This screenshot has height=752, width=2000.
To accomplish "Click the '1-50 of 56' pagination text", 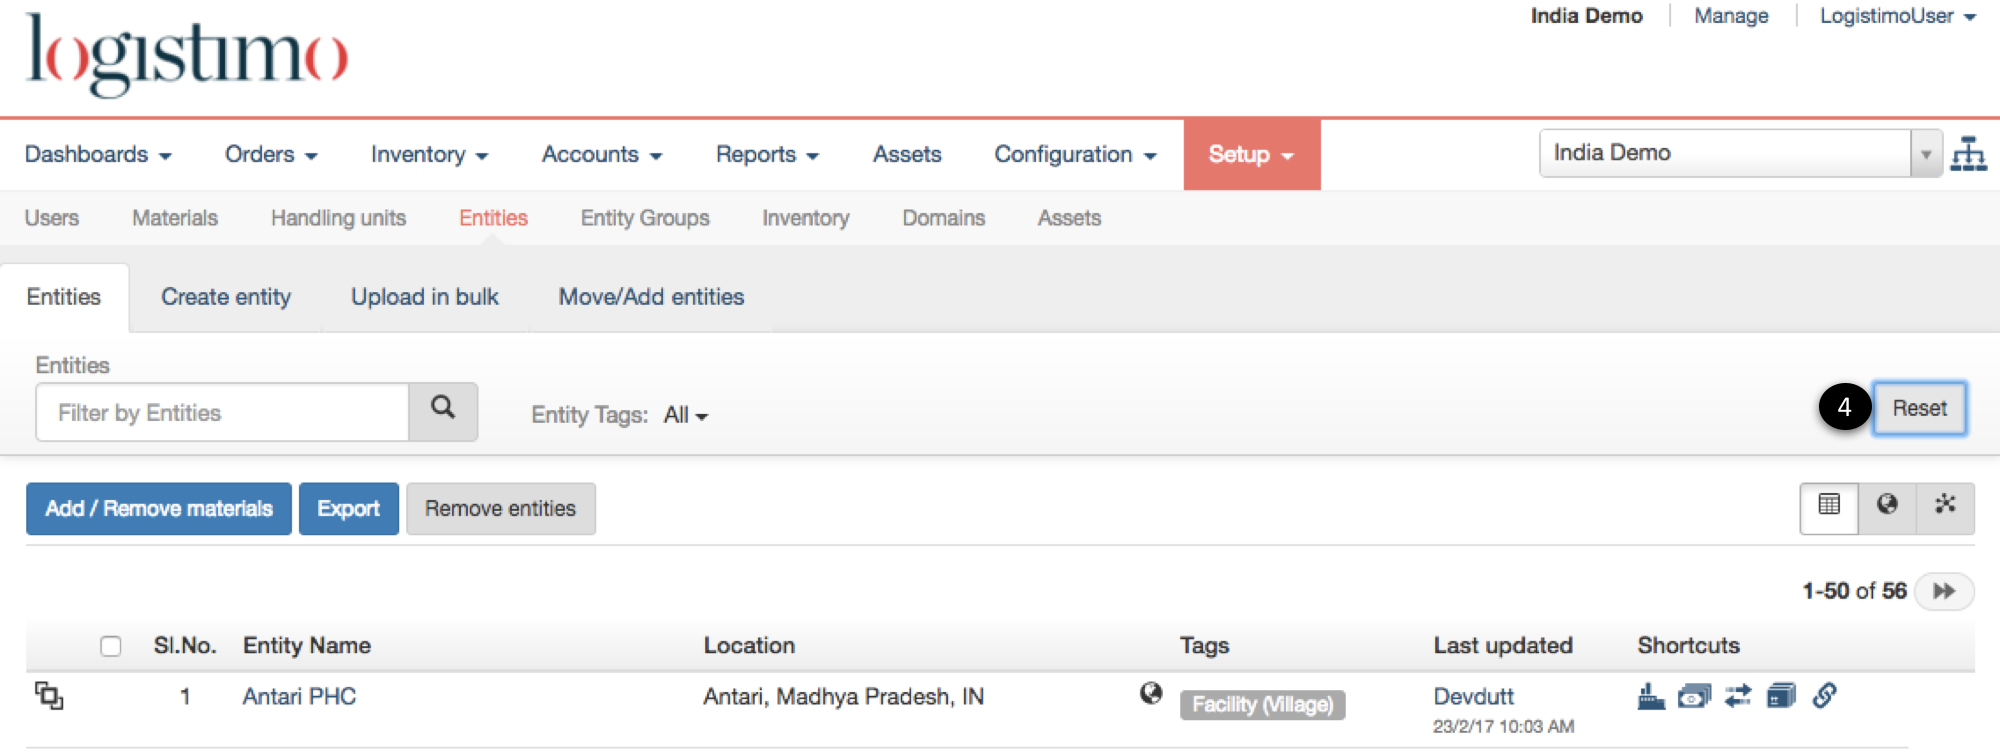I will tap(1854, 591).
